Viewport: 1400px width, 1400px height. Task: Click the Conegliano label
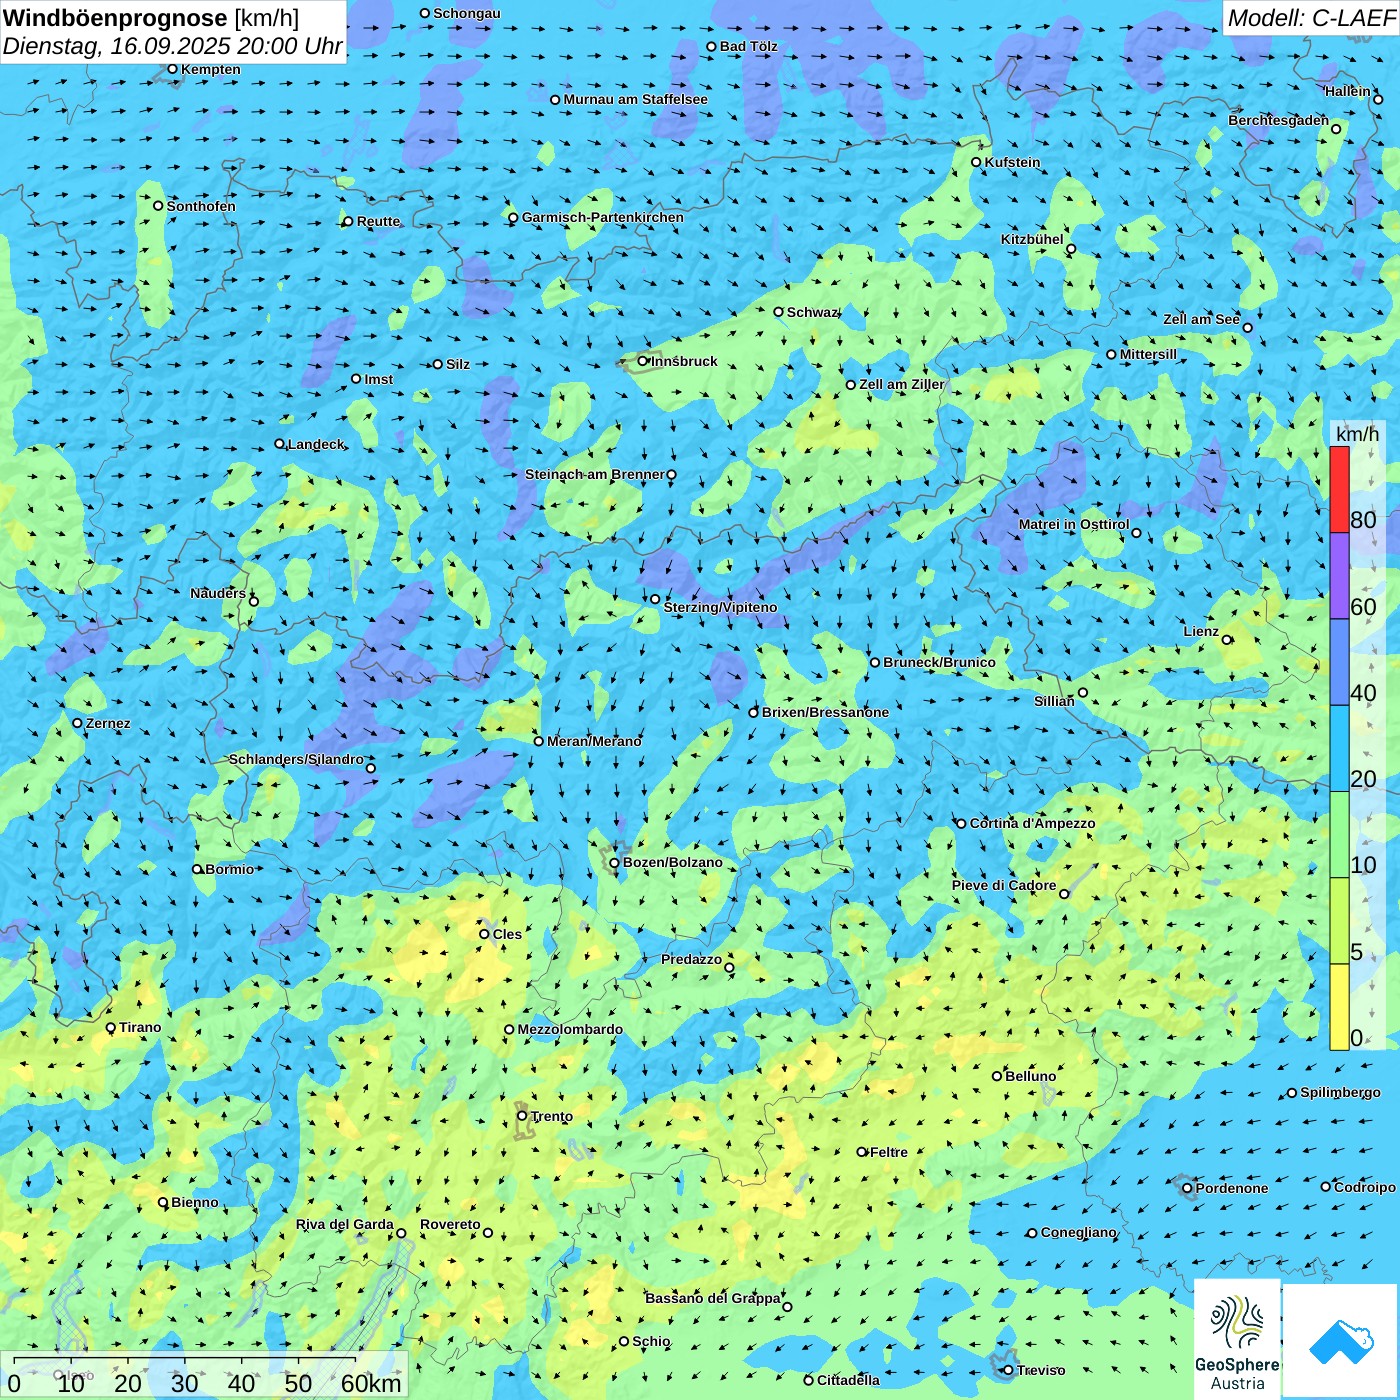coord(1078,1232)
